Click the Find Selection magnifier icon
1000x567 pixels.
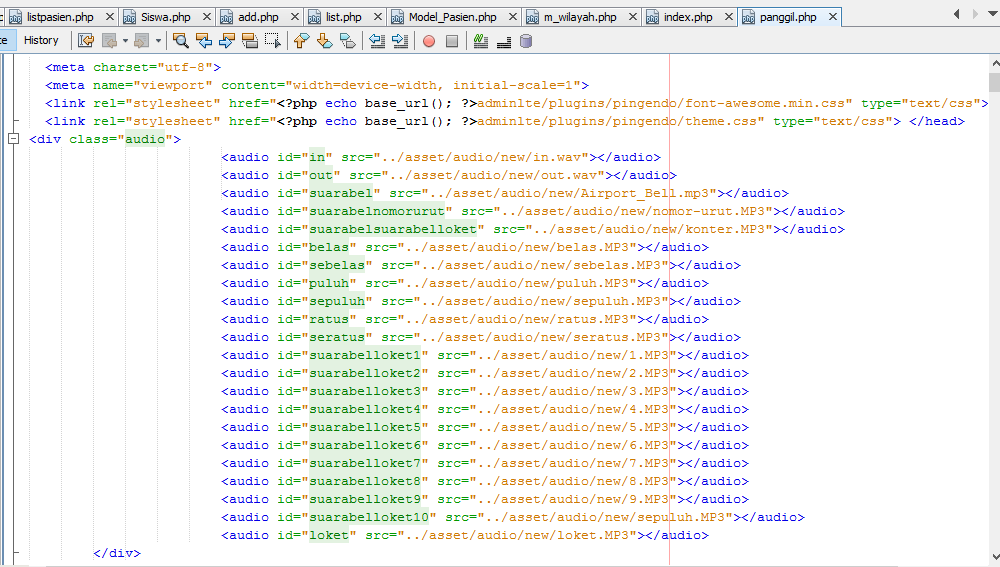click(x=181, y=41)
